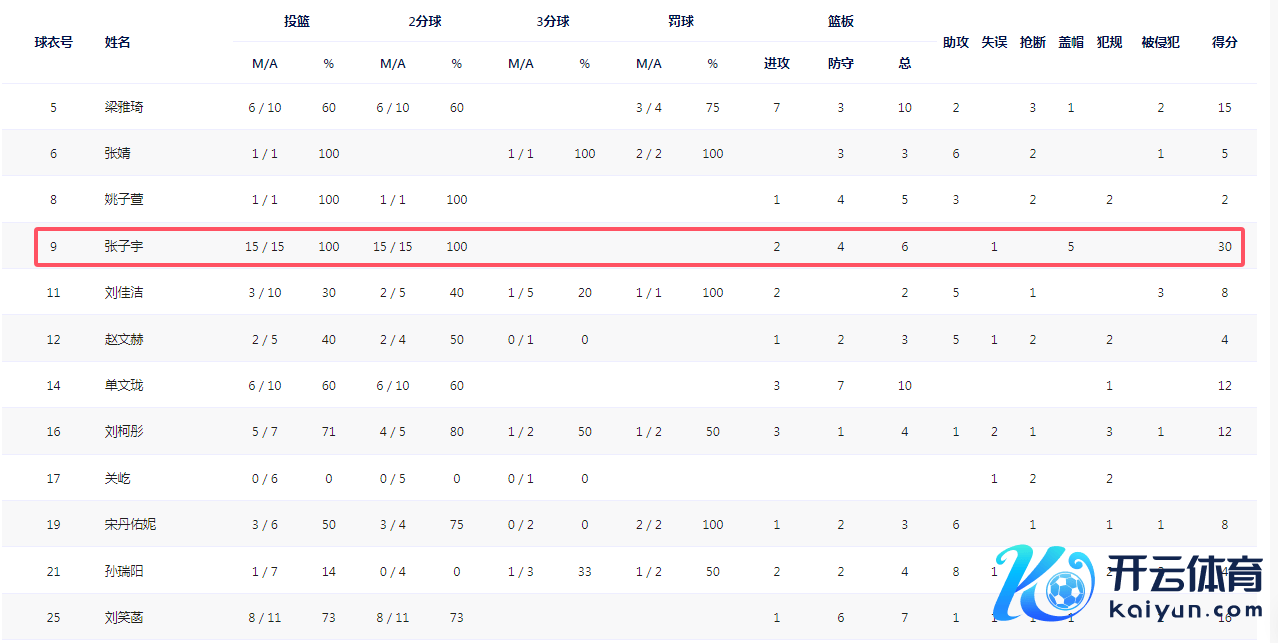Select the 3分球 header group
Screen dimensions: 1278x643
(553, 21)
